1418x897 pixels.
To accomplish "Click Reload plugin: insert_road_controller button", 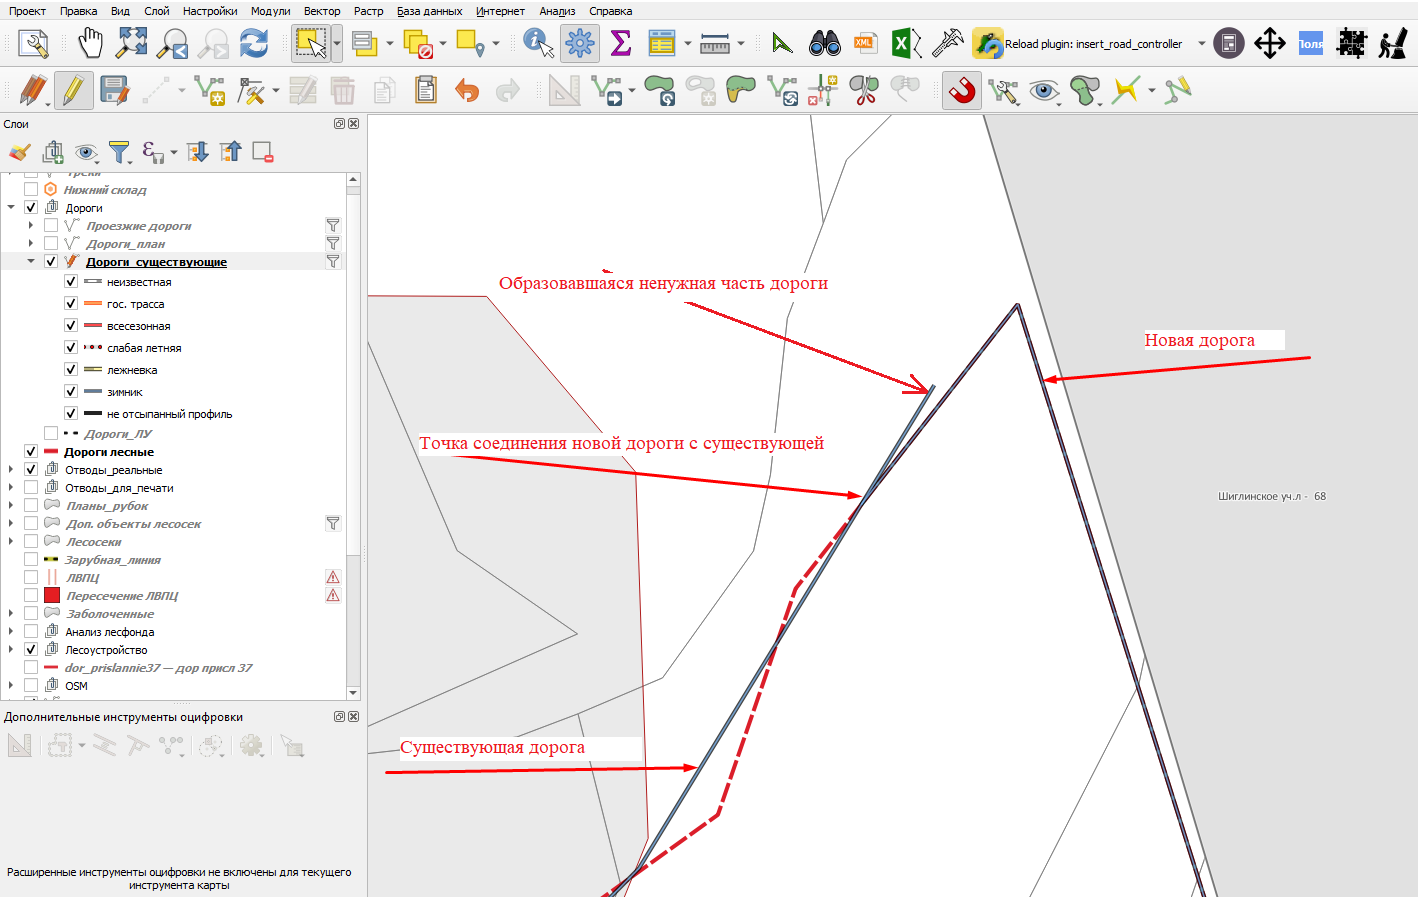I will (1078, 44).
